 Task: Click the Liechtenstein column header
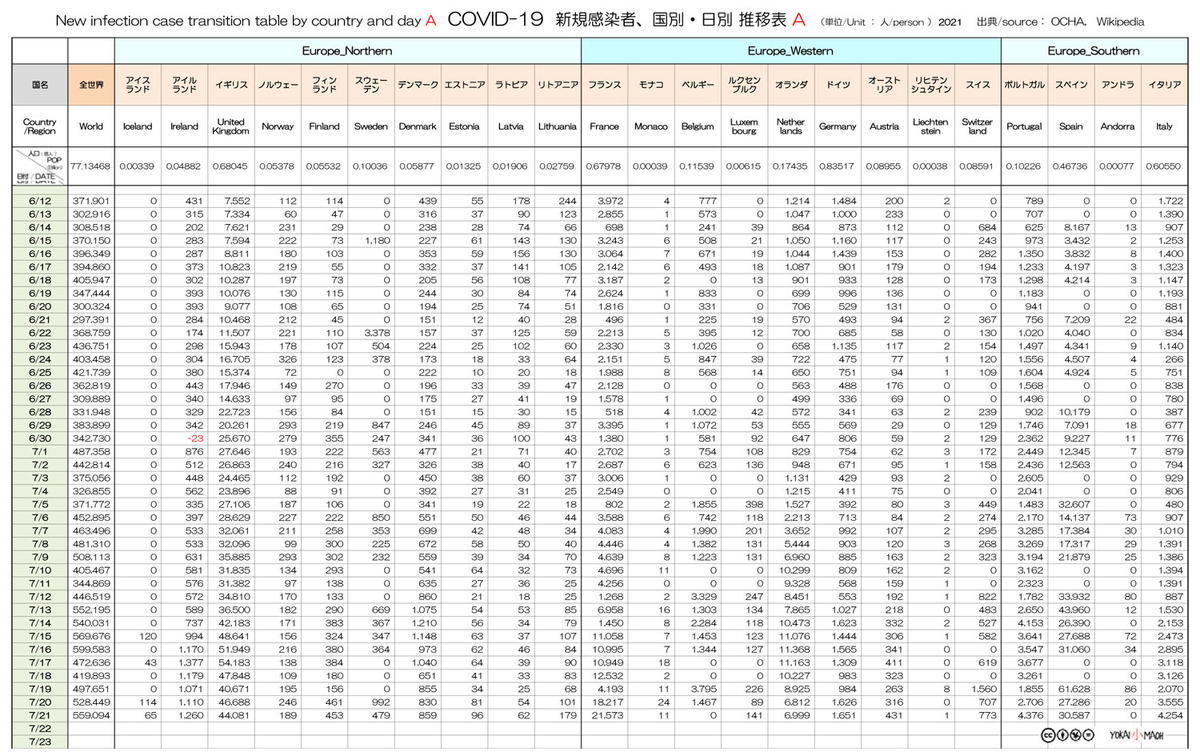931,127
